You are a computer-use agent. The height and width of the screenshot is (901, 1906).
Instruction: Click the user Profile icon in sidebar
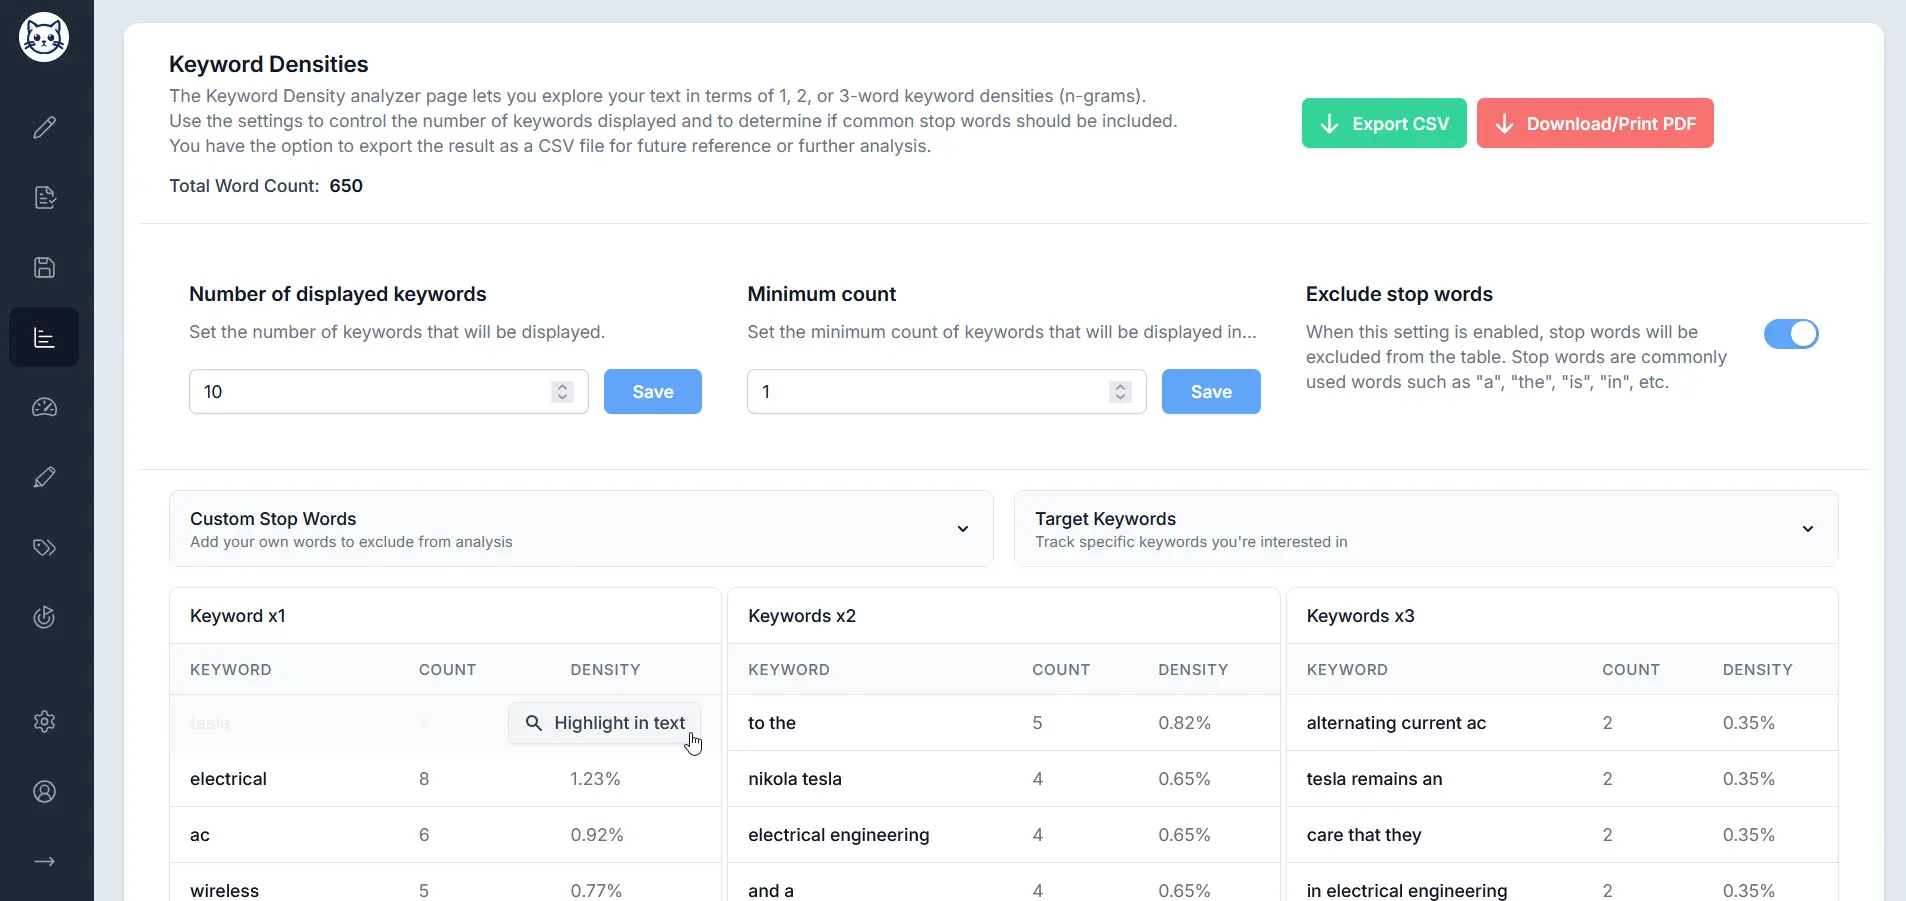pyautogui.click(x=45, y=792)
